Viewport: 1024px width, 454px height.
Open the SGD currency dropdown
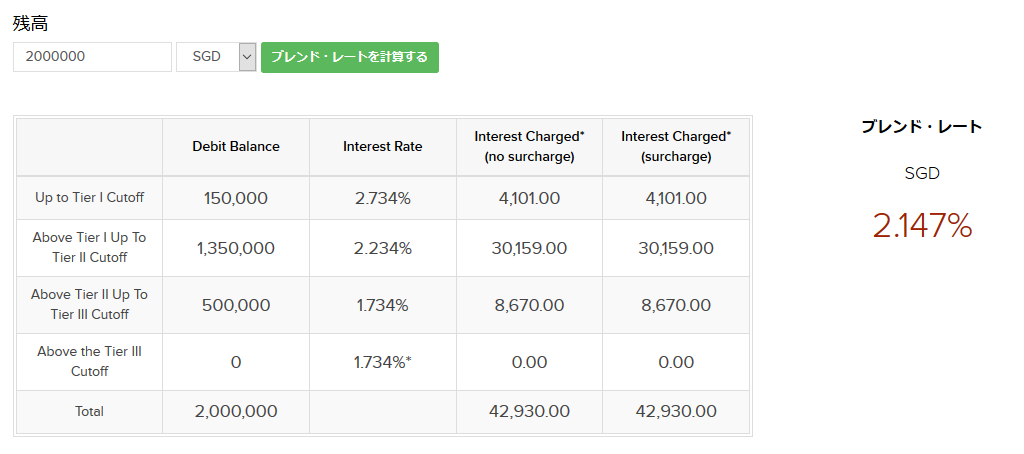207,57
